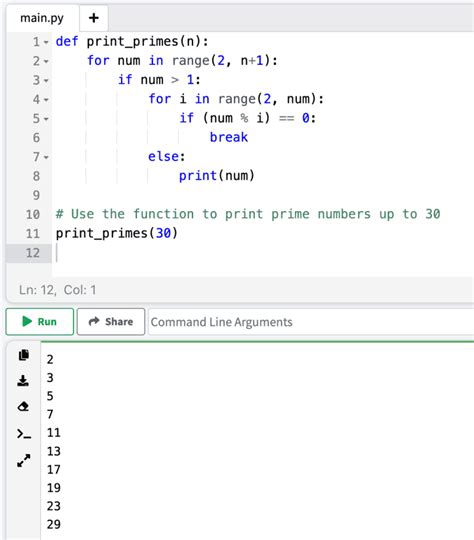Collapse the function definition at line 1
Image resolution: width=474 pixels, height=540 pixels.
(x=46, y=42)
